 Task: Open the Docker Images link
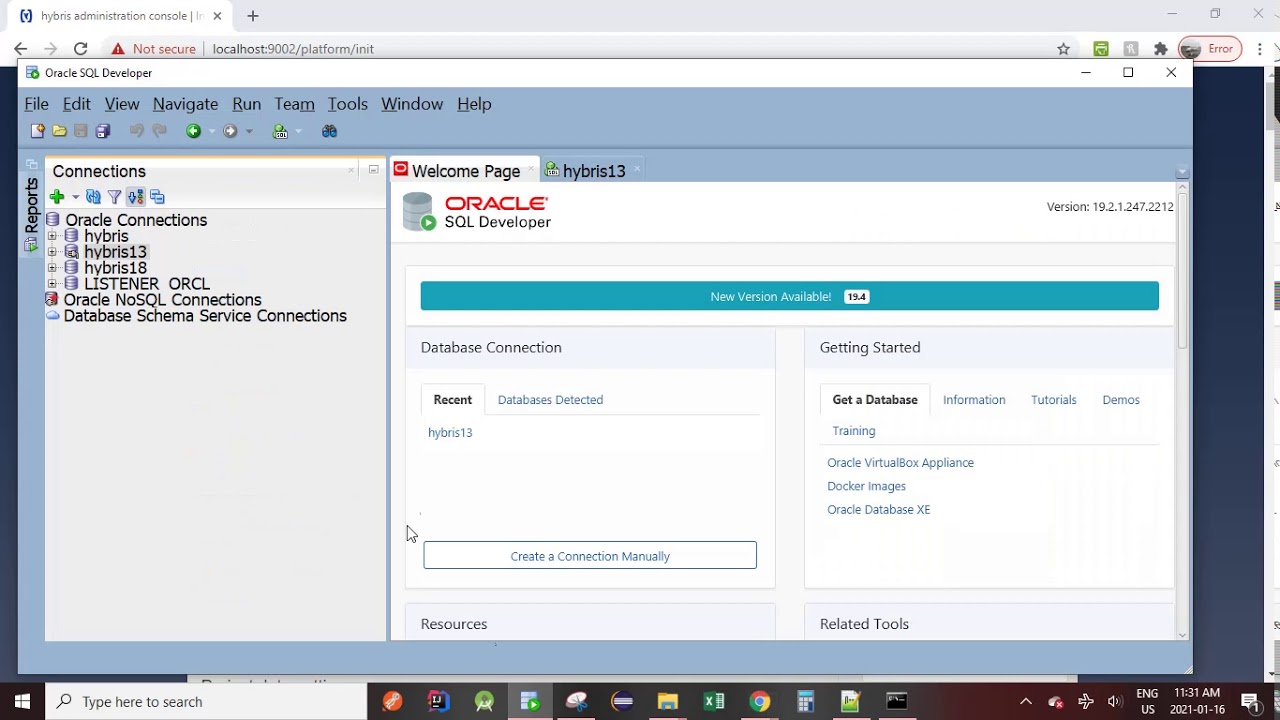tap(866, 486)
